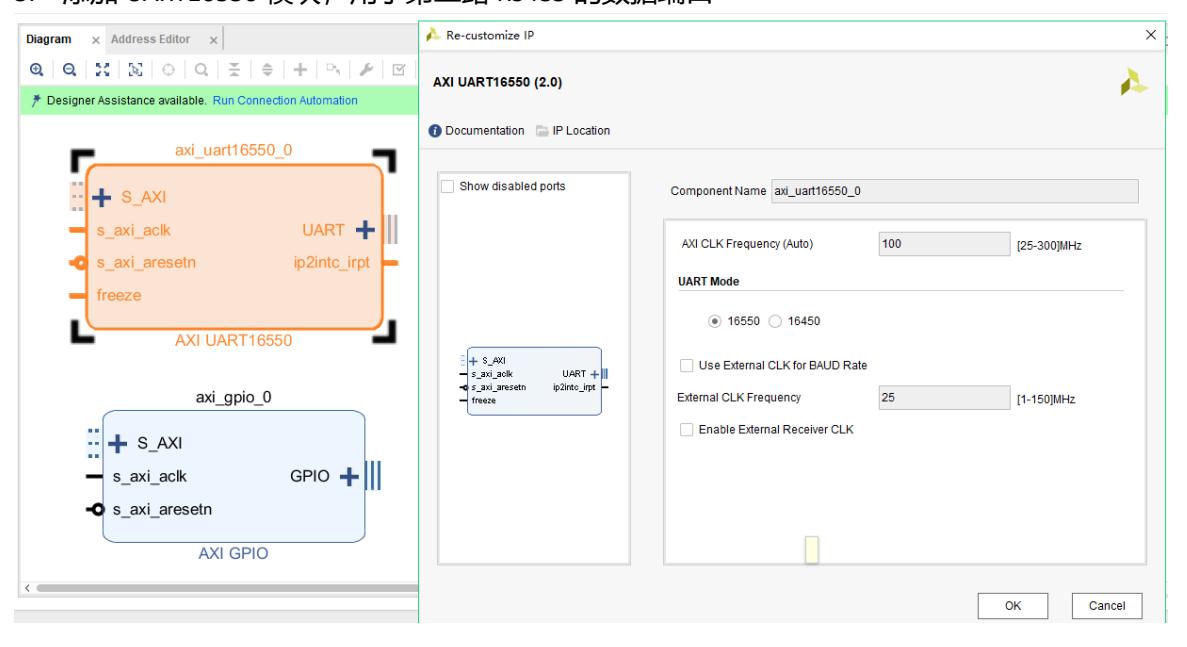Image resolution: width=1187 pixels, height=647 pixels.
Task: Enable Show disabled ports checkbox
Action: point(448,186)
